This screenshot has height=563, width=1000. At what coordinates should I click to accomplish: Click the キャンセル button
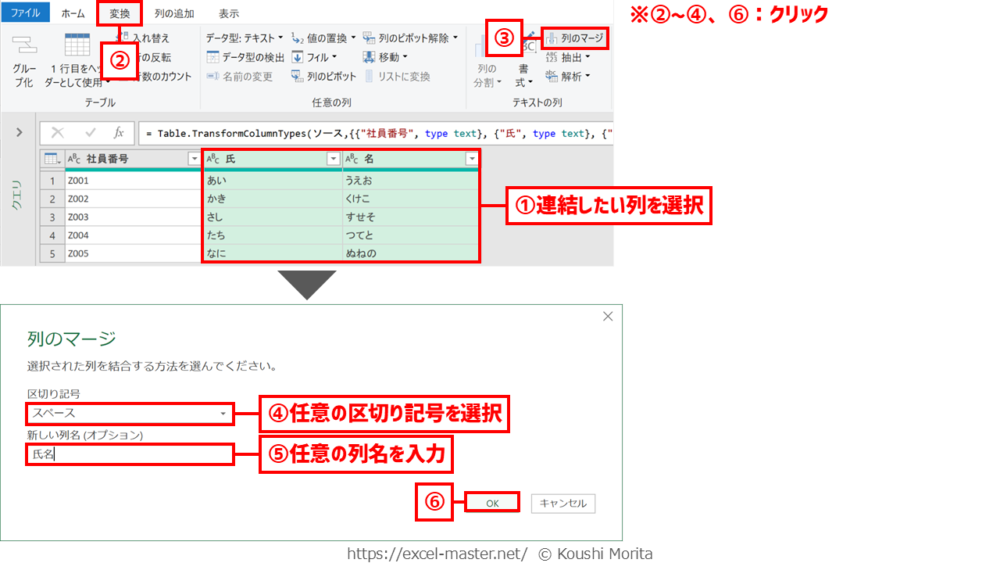tap(563, 503)
